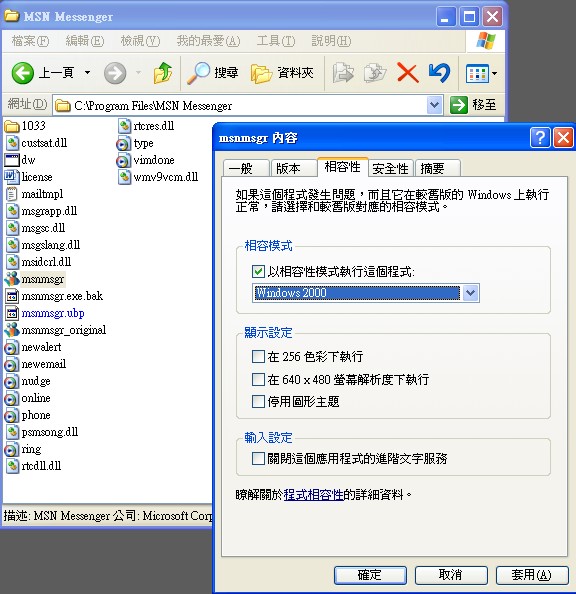This screenshot has width=576, height=594.
Task: Open the 程式相容性 help link
Action: [x=313, y=494]
